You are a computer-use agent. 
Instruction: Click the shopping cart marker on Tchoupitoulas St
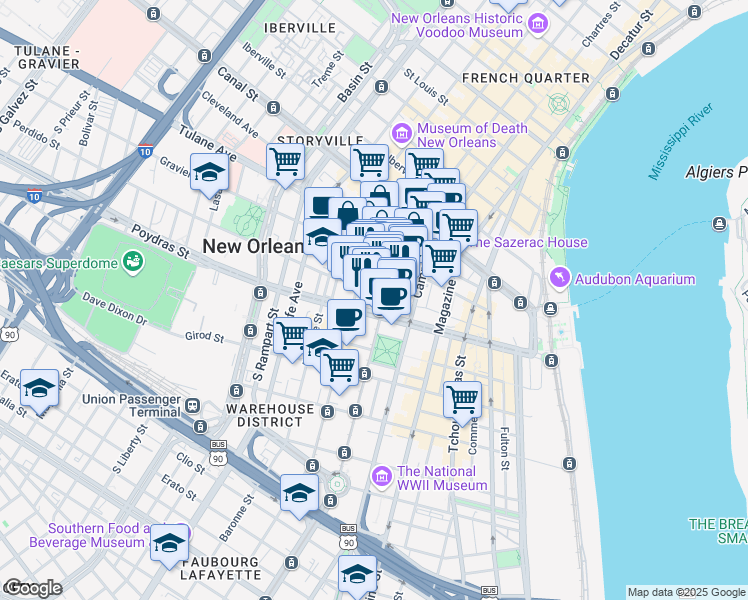(462, 403)
